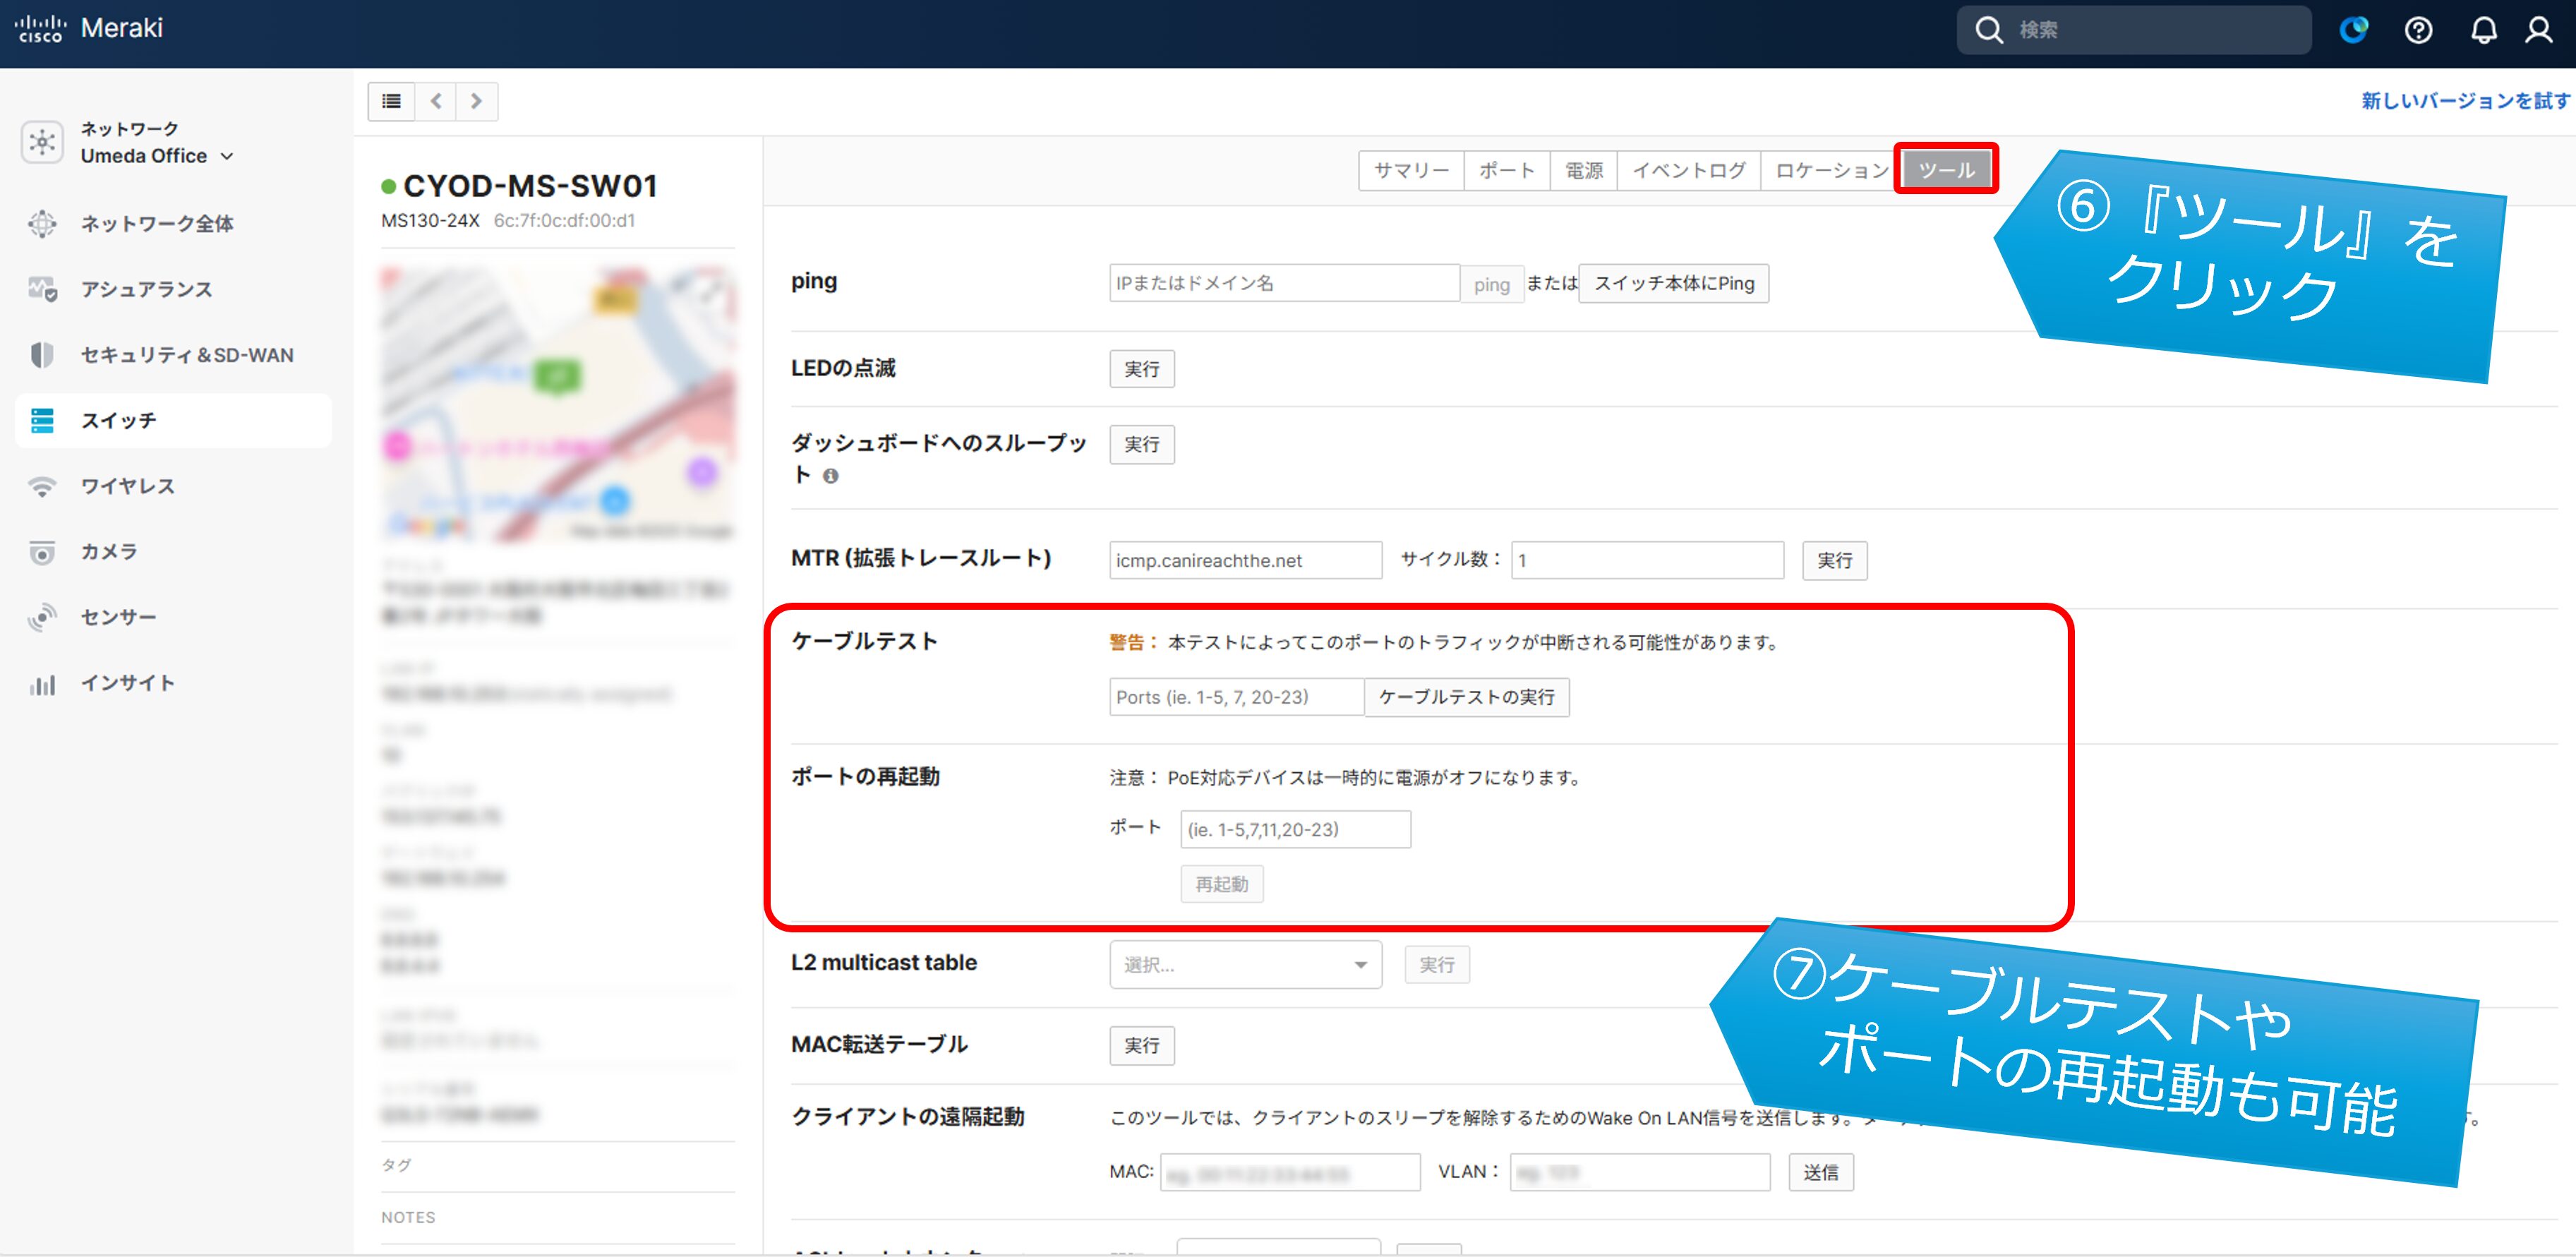Click スイッチ本体にPing button

pos(1673,284)
